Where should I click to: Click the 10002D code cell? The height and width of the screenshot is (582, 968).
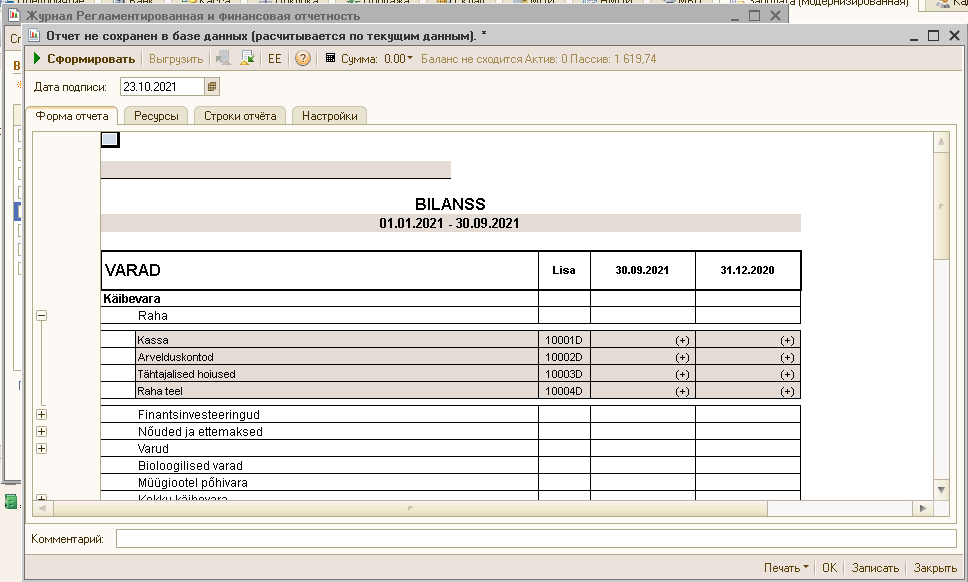tap(564, 357)
